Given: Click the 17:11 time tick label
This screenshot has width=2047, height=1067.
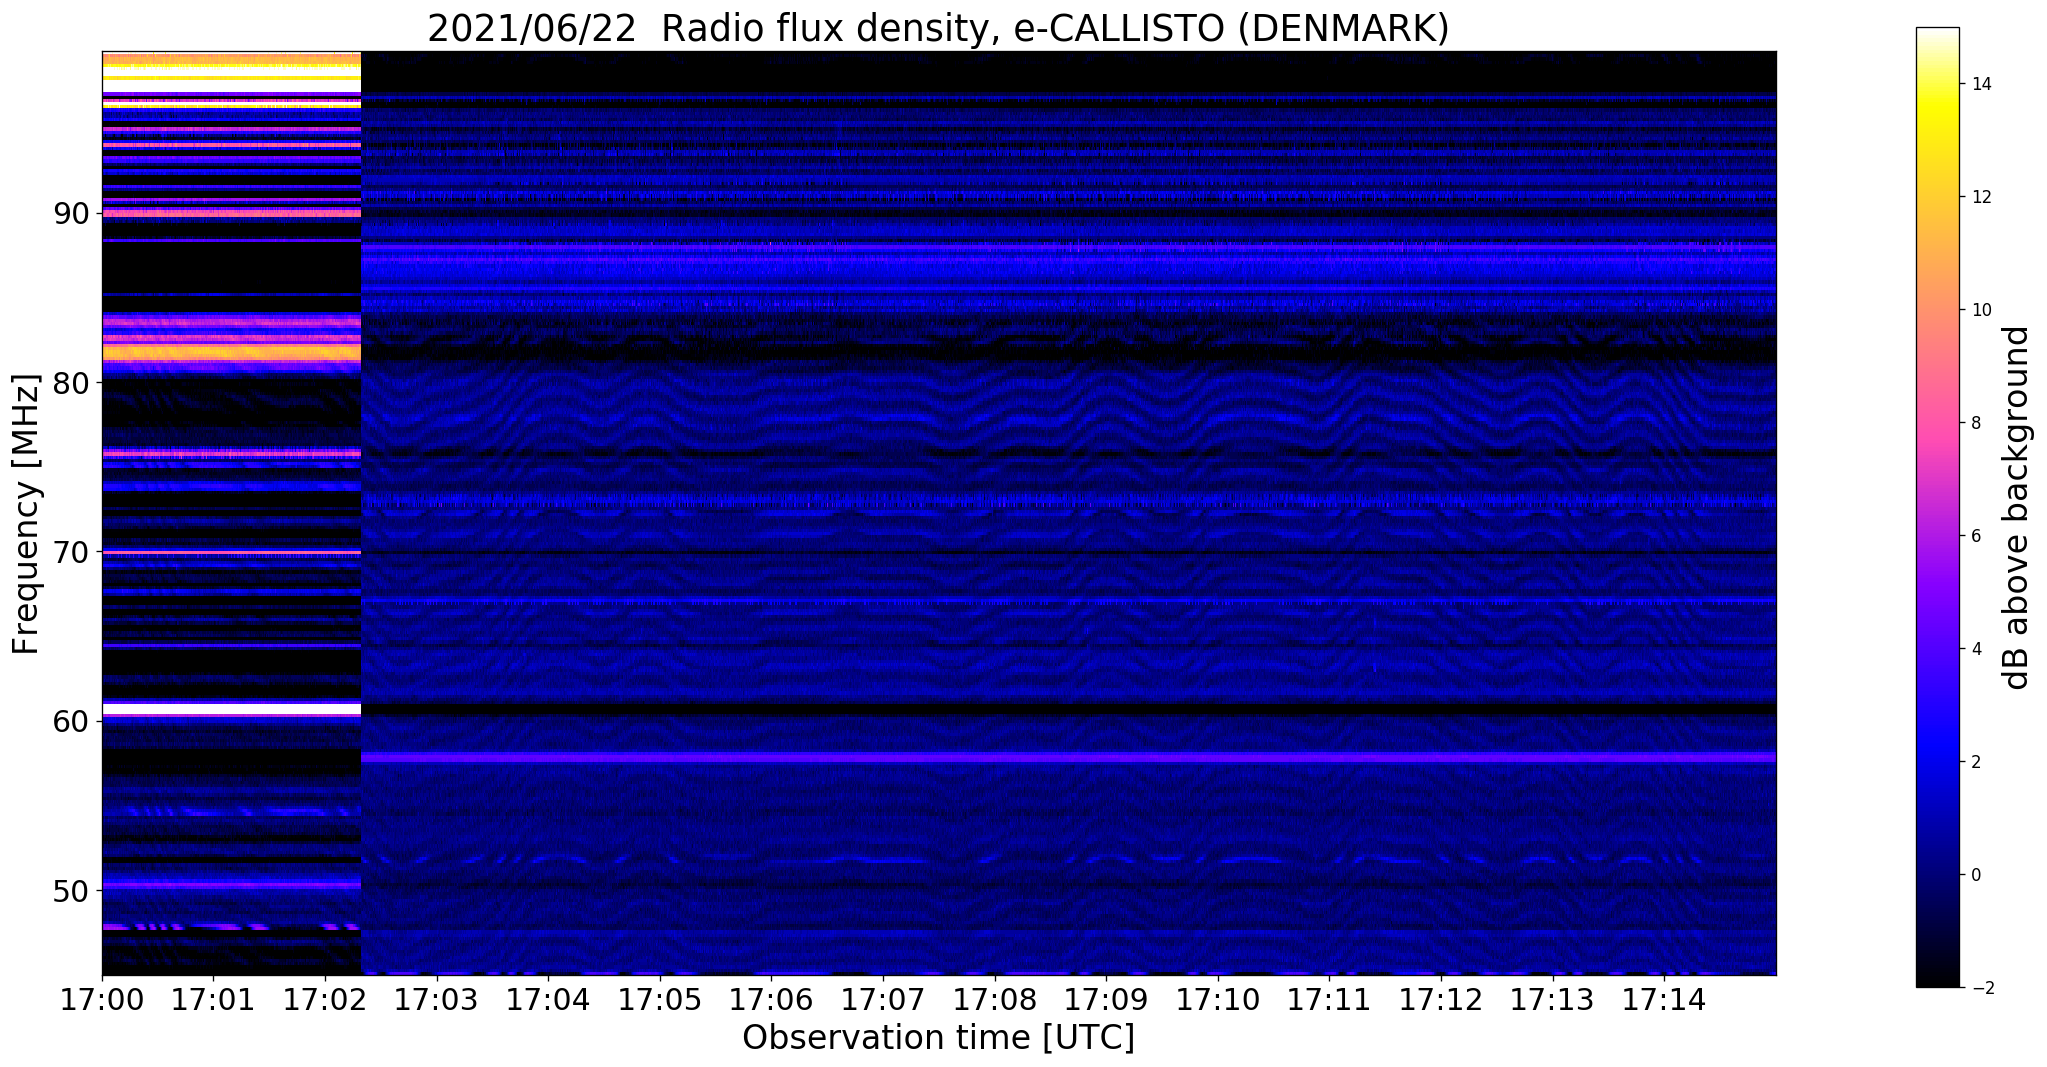Looking at the screenshot, I should pyautogui.click(x=1329, y=1001).
